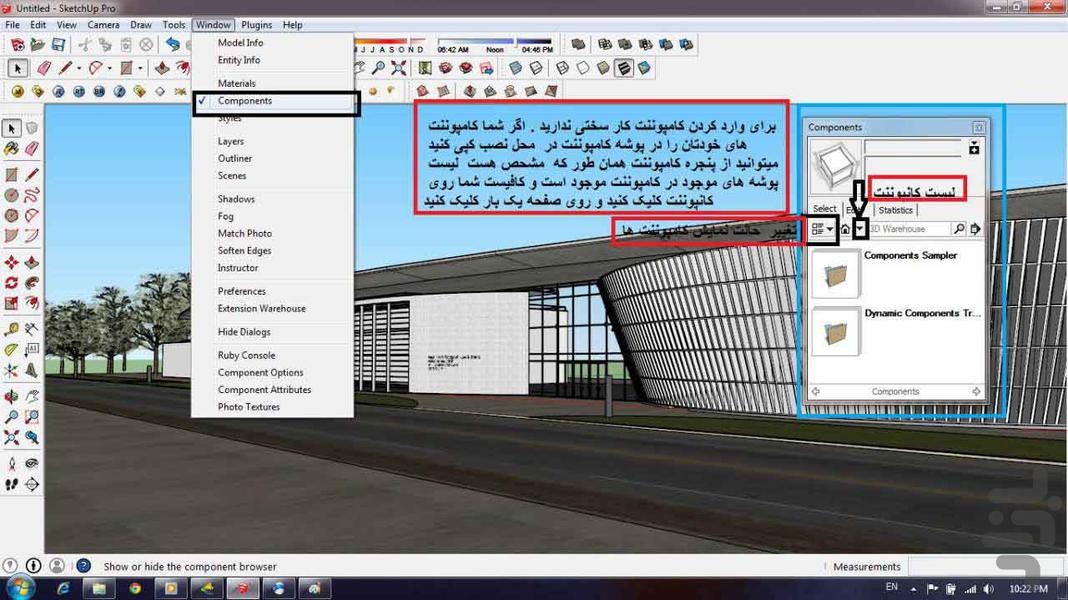Select the Components Sampler thumbnail

click(833, 272)
